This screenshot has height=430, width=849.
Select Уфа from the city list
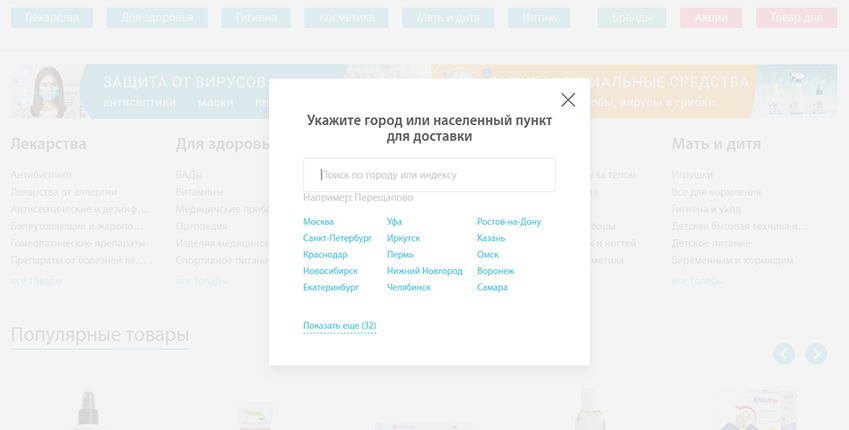coord(394,222)
